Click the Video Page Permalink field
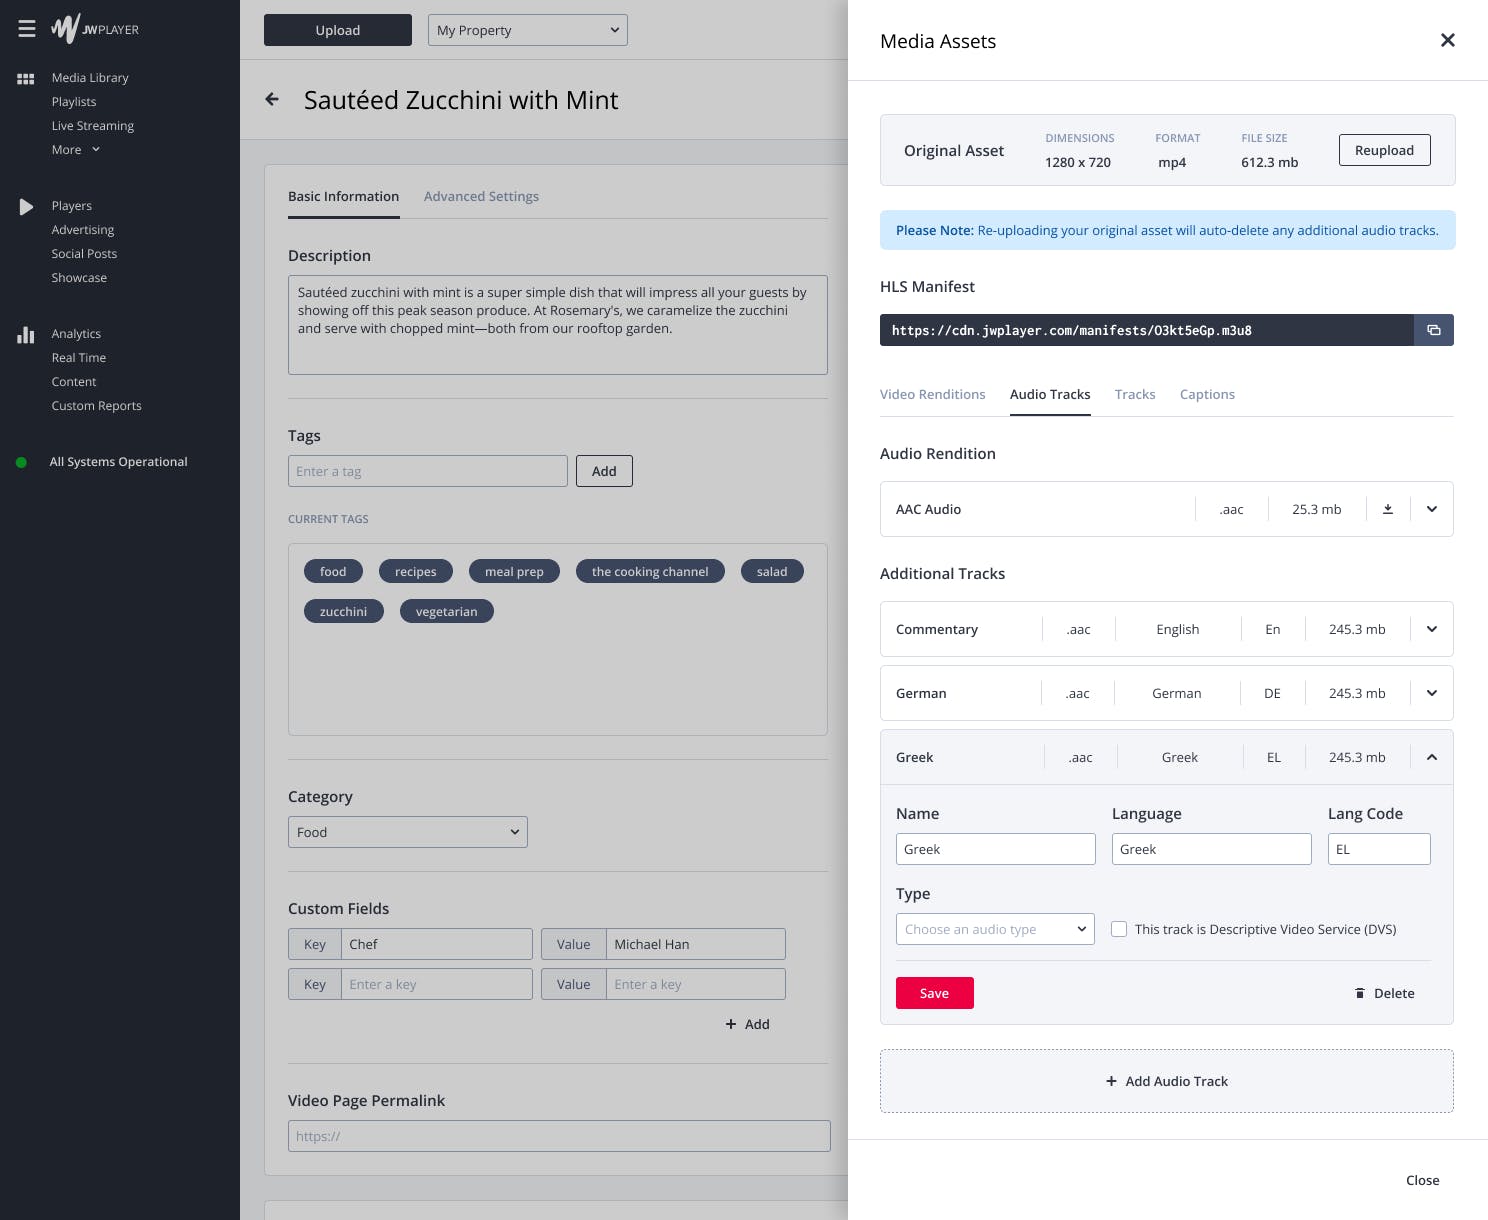The height and width of the screenshot is (1220, 1488). pyautogui.click(x=559, y=1136)
